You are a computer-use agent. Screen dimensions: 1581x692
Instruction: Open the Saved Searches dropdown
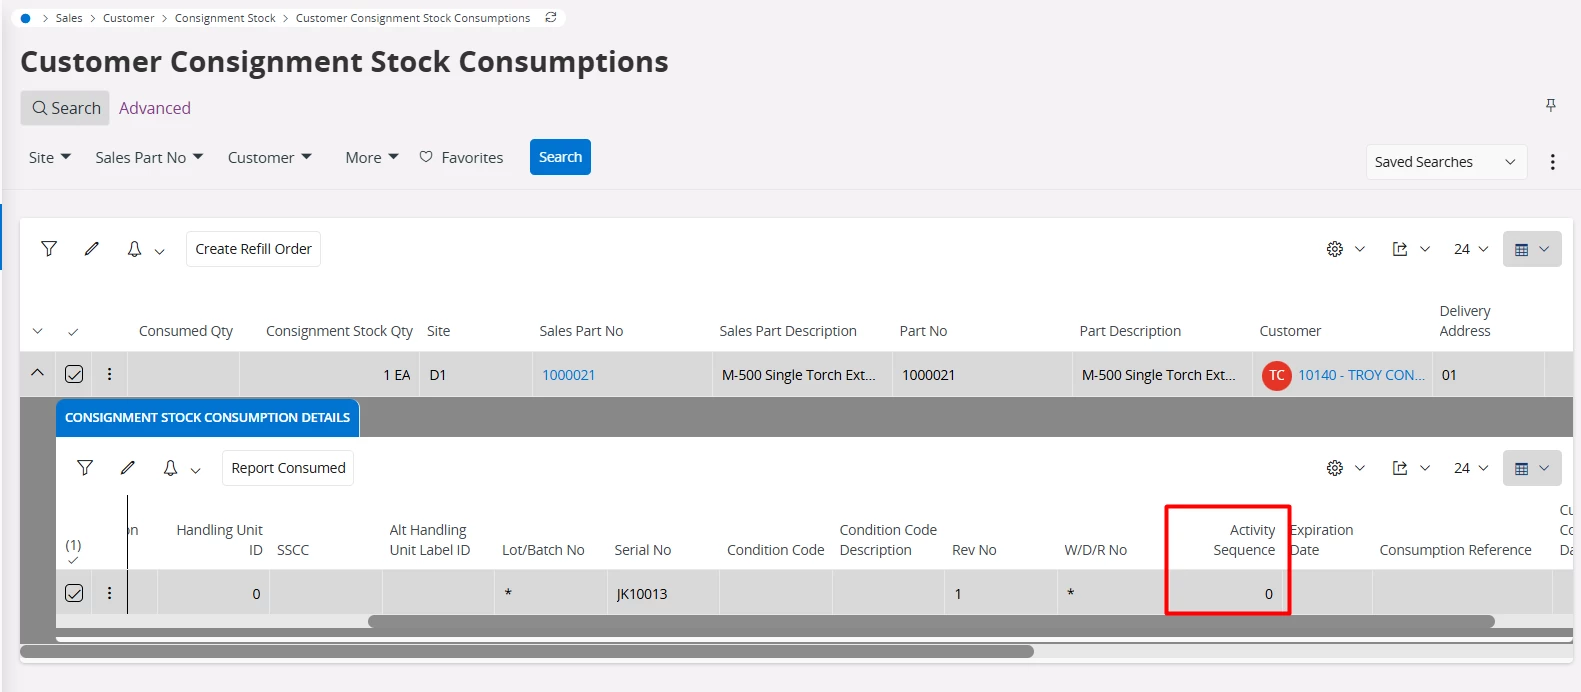(x=1445, y=162)
